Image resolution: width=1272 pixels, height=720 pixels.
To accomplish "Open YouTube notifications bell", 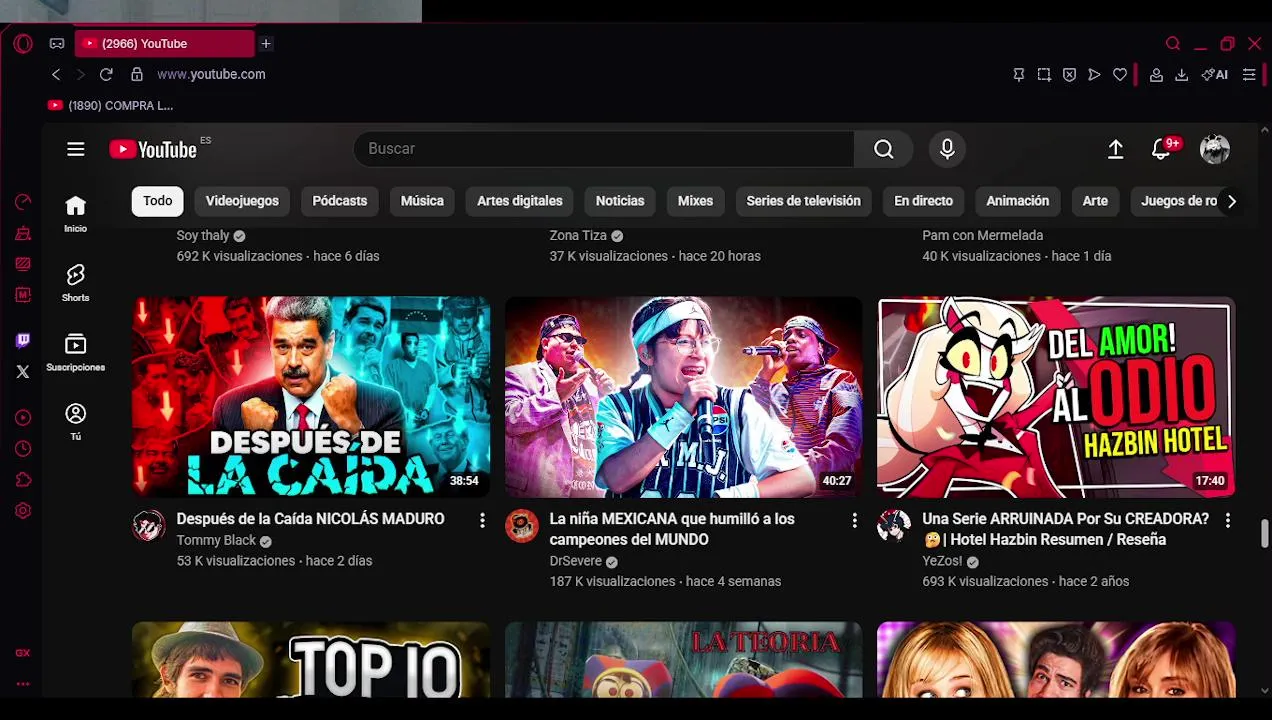I will [1162, 149].
